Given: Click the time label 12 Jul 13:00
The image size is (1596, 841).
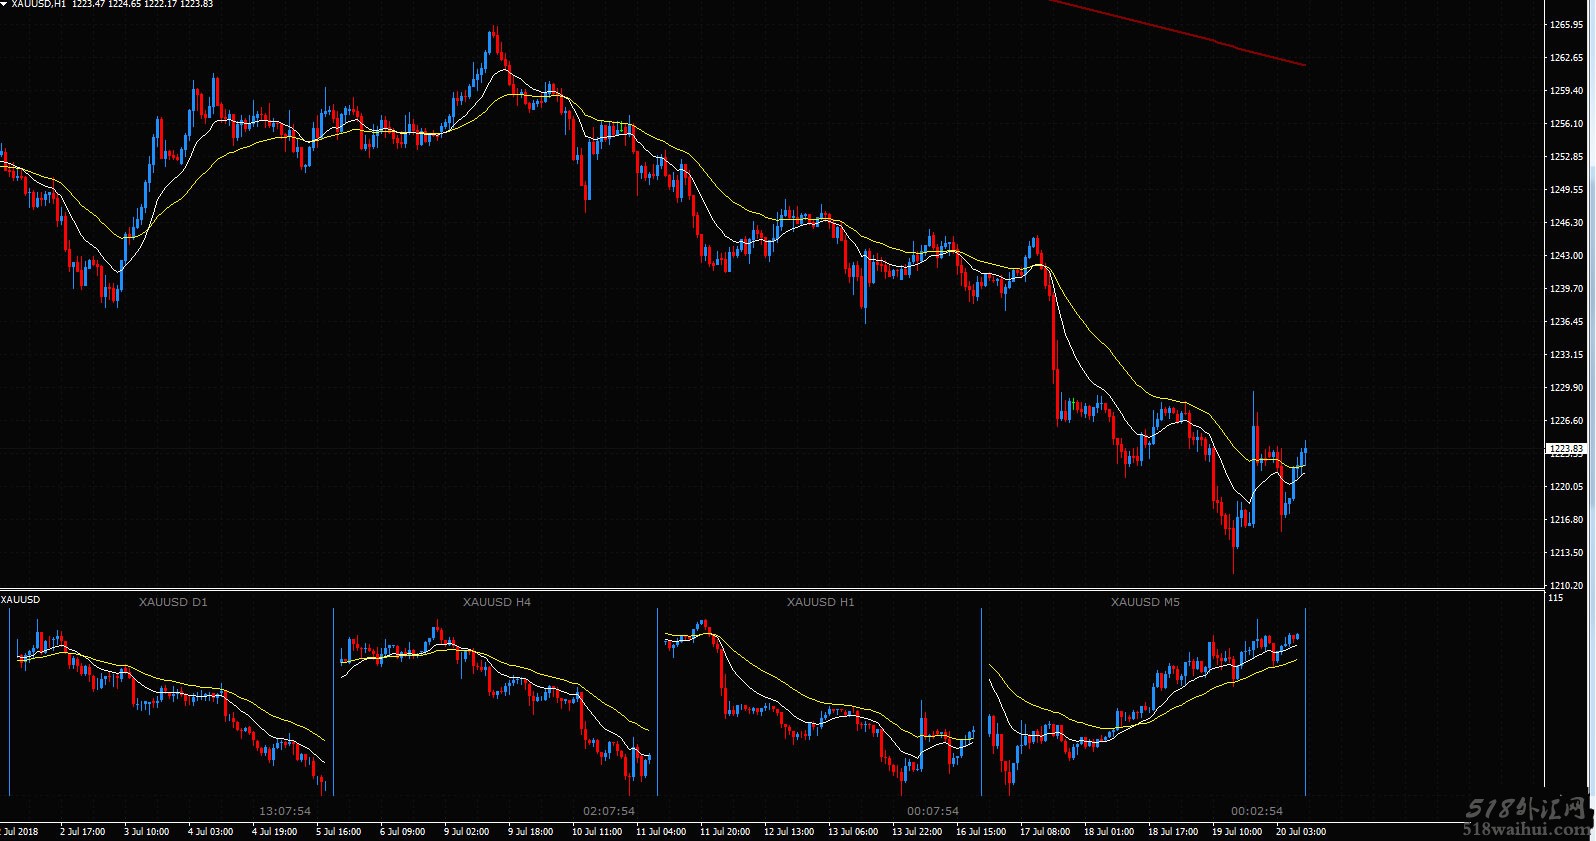Looking at the screenshot, I should pos(788,832).
